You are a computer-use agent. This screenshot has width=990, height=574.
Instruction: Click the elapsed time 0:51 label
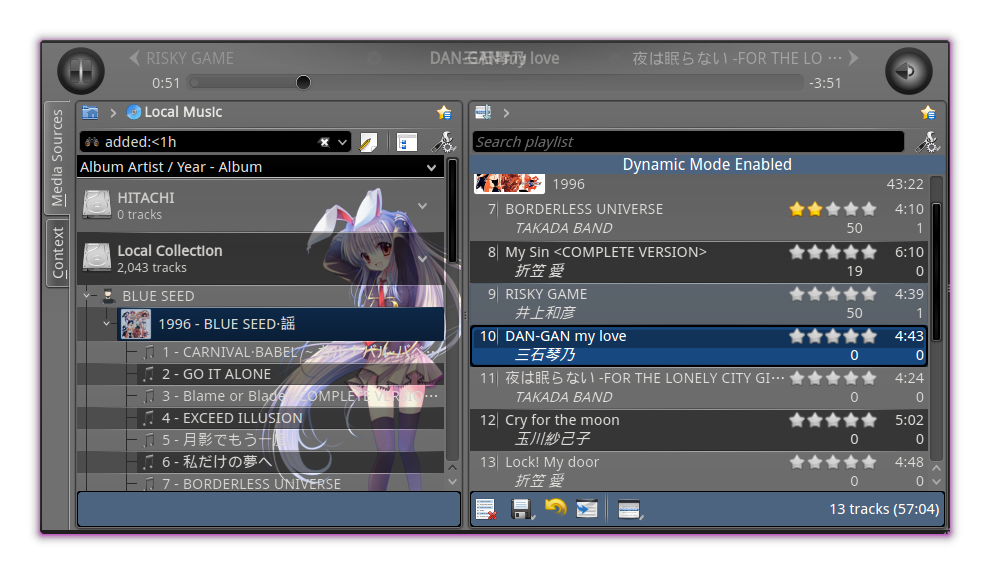pyautogui.click(x=165, y=83)
